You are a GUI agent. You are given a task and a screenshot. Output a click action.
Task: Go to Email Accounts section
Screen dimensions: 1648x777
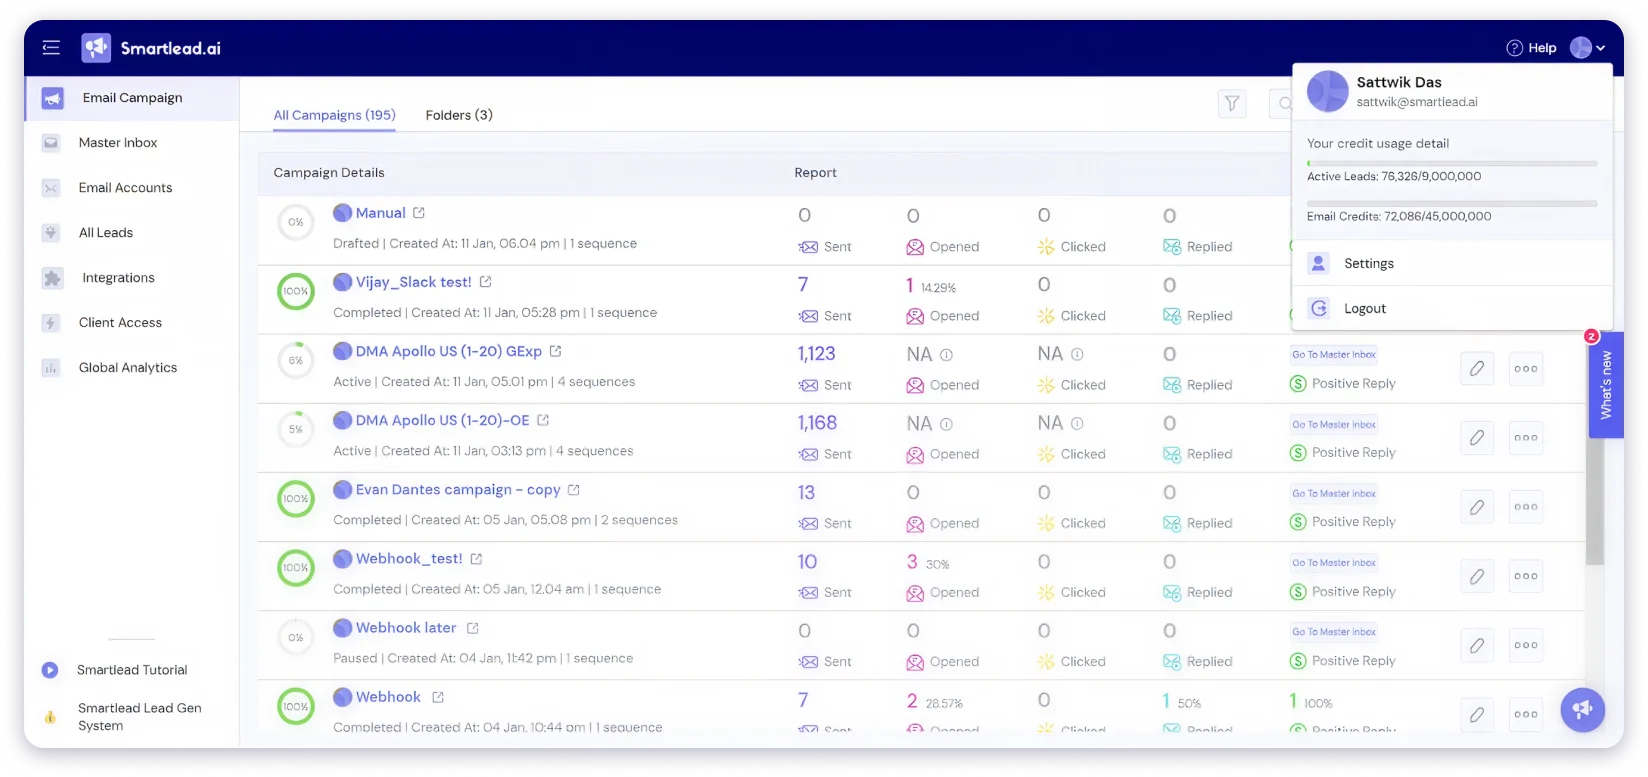click(x=125, y=188)
